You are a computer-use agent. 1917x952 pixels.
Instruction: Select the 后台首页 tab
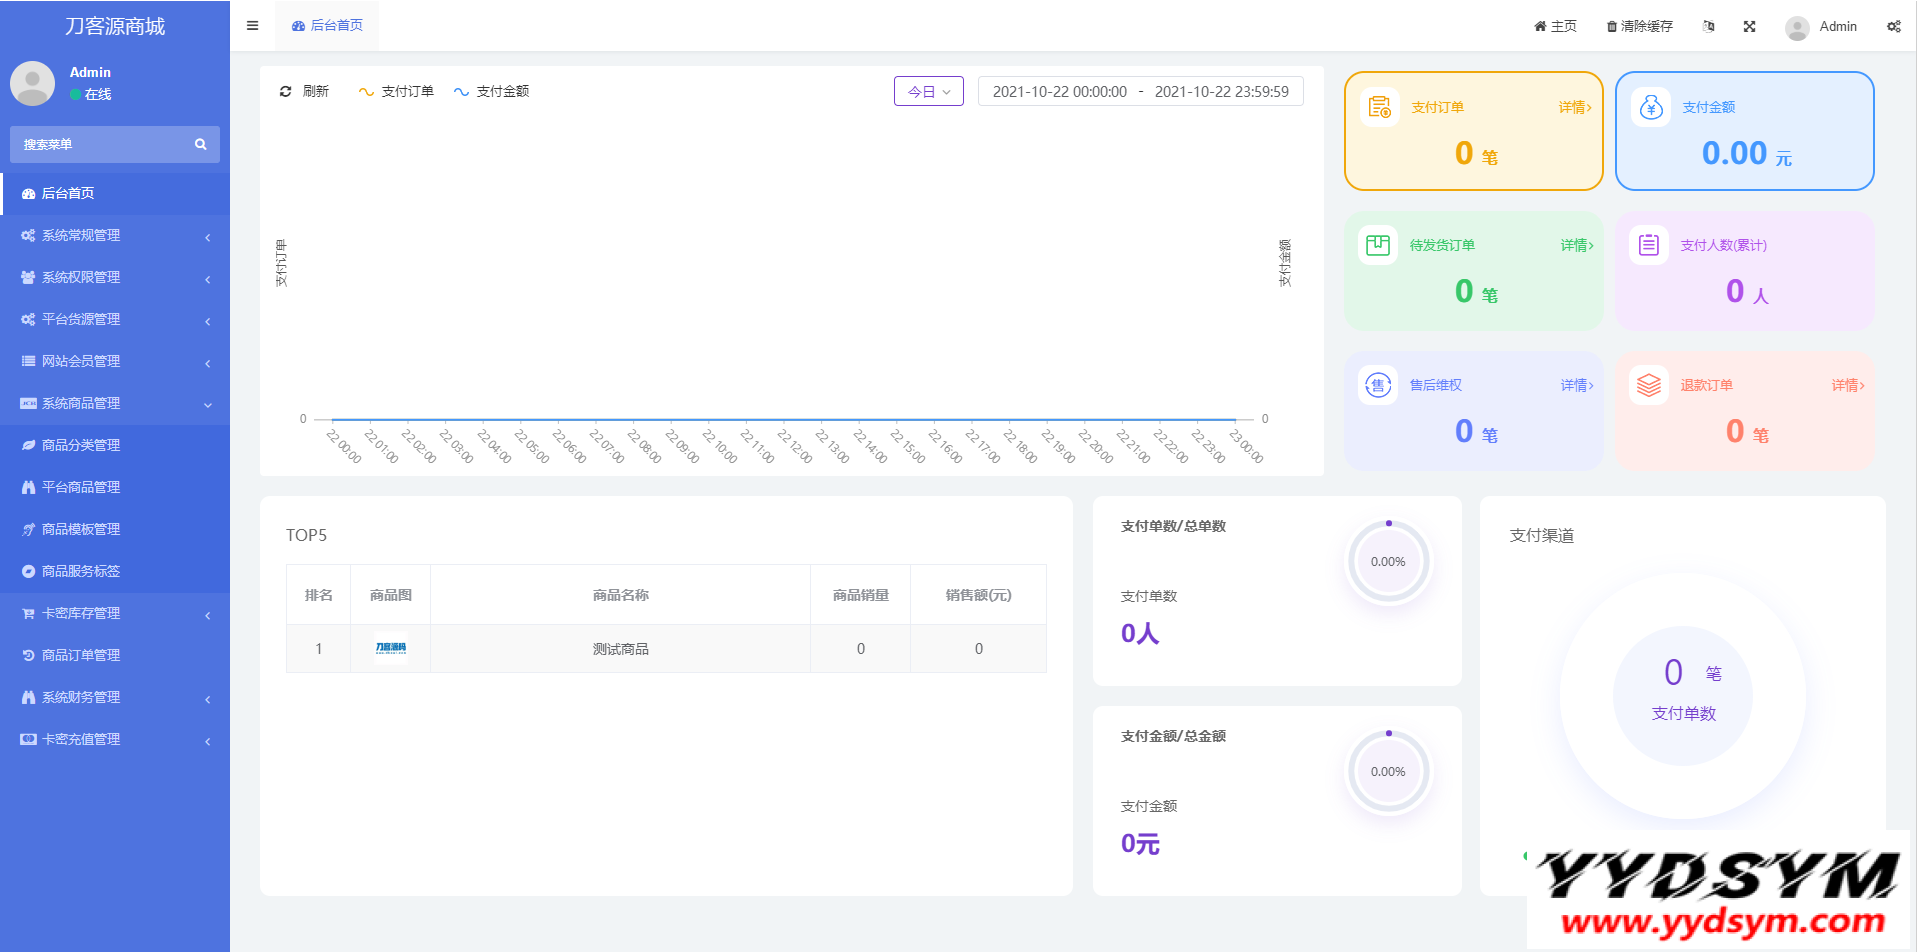[x=328, y=26]
